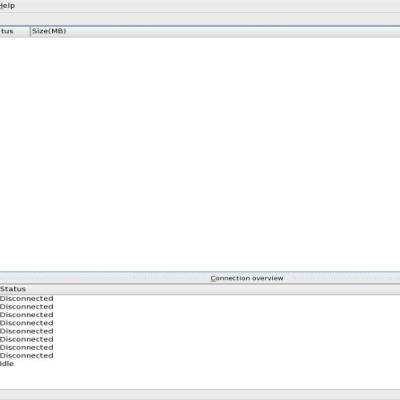Toggle the Connection overview panel bar
The height and width of the screenshot is (400, 400).
click(x=200, y=278)
